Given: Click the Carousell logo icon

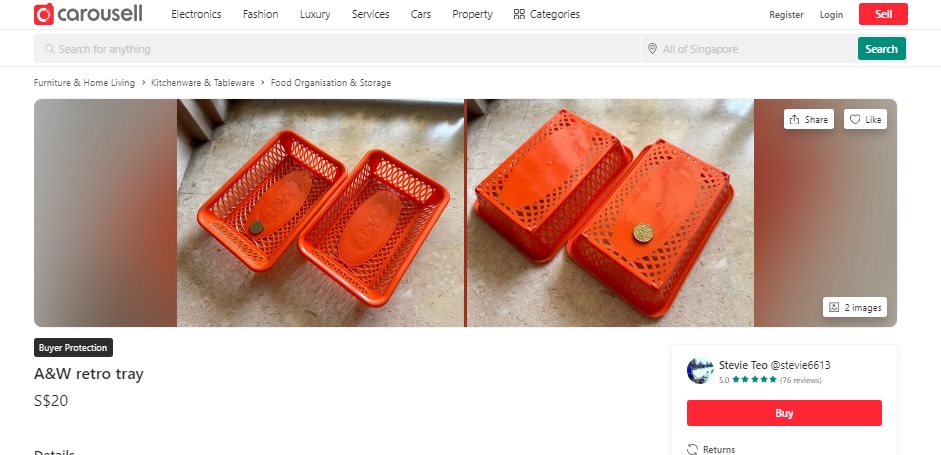Looking at the screenshot, I should [x=44, y=14].
